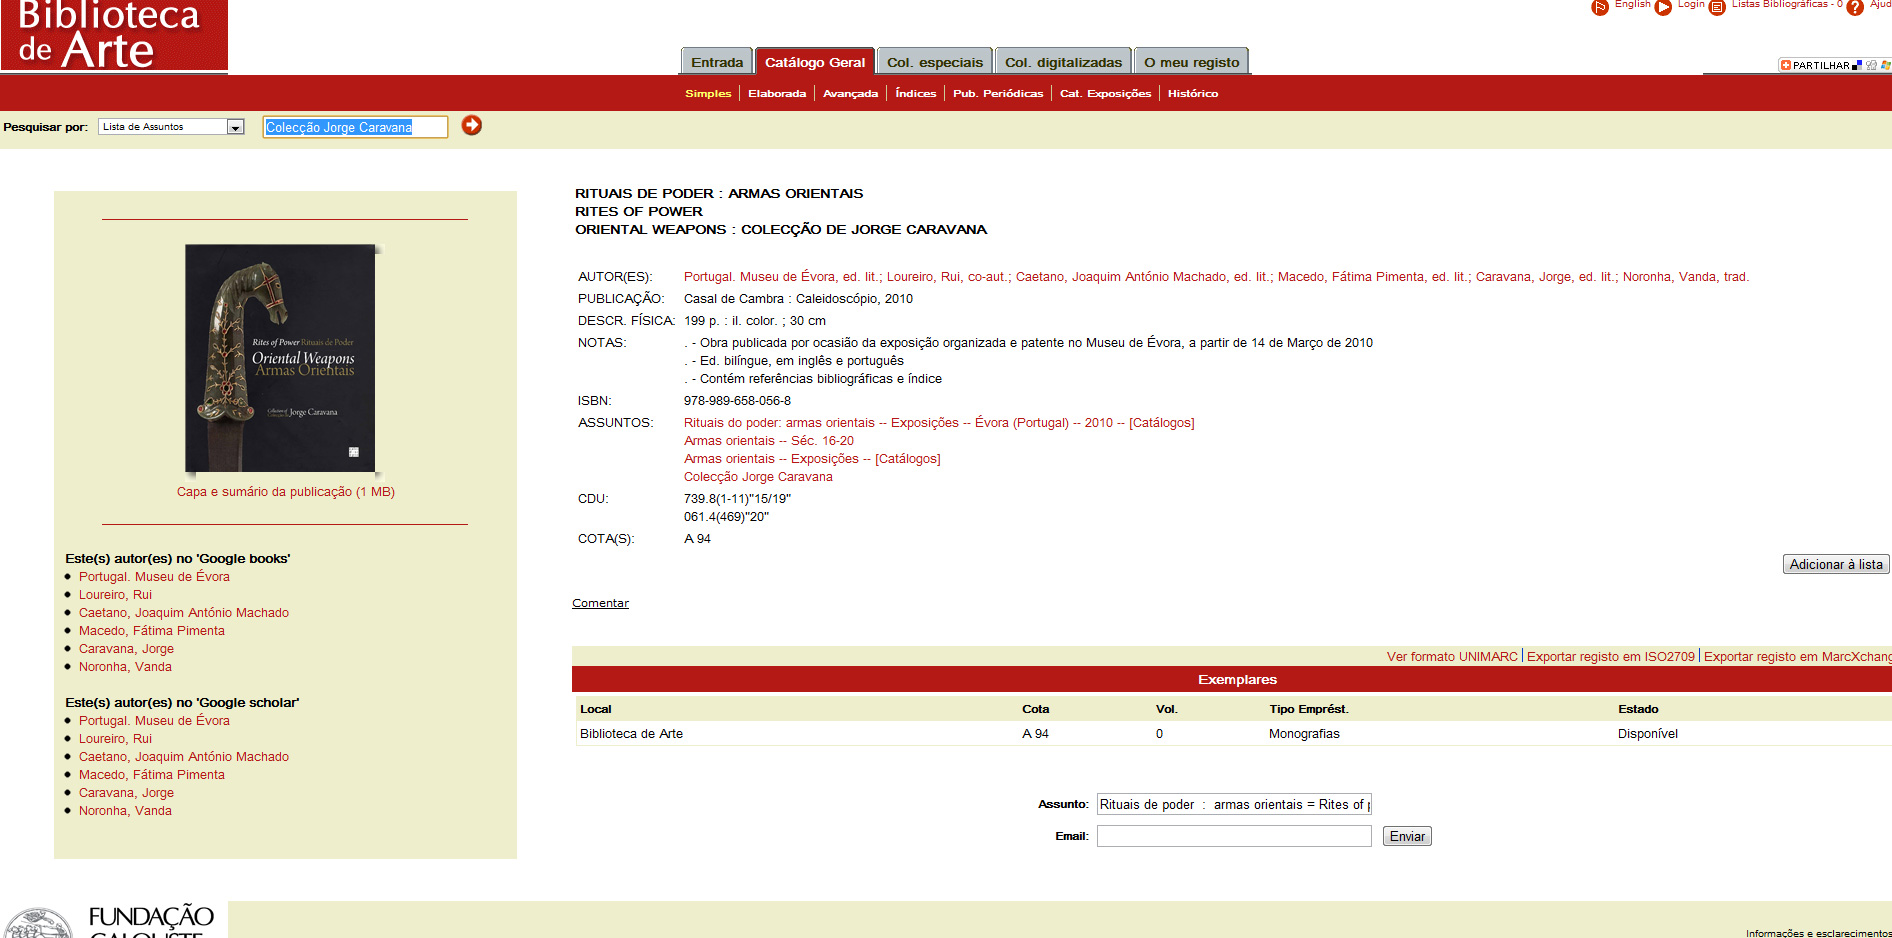Open the Ver formato UNIMARC link

[x=1451, y=657]
